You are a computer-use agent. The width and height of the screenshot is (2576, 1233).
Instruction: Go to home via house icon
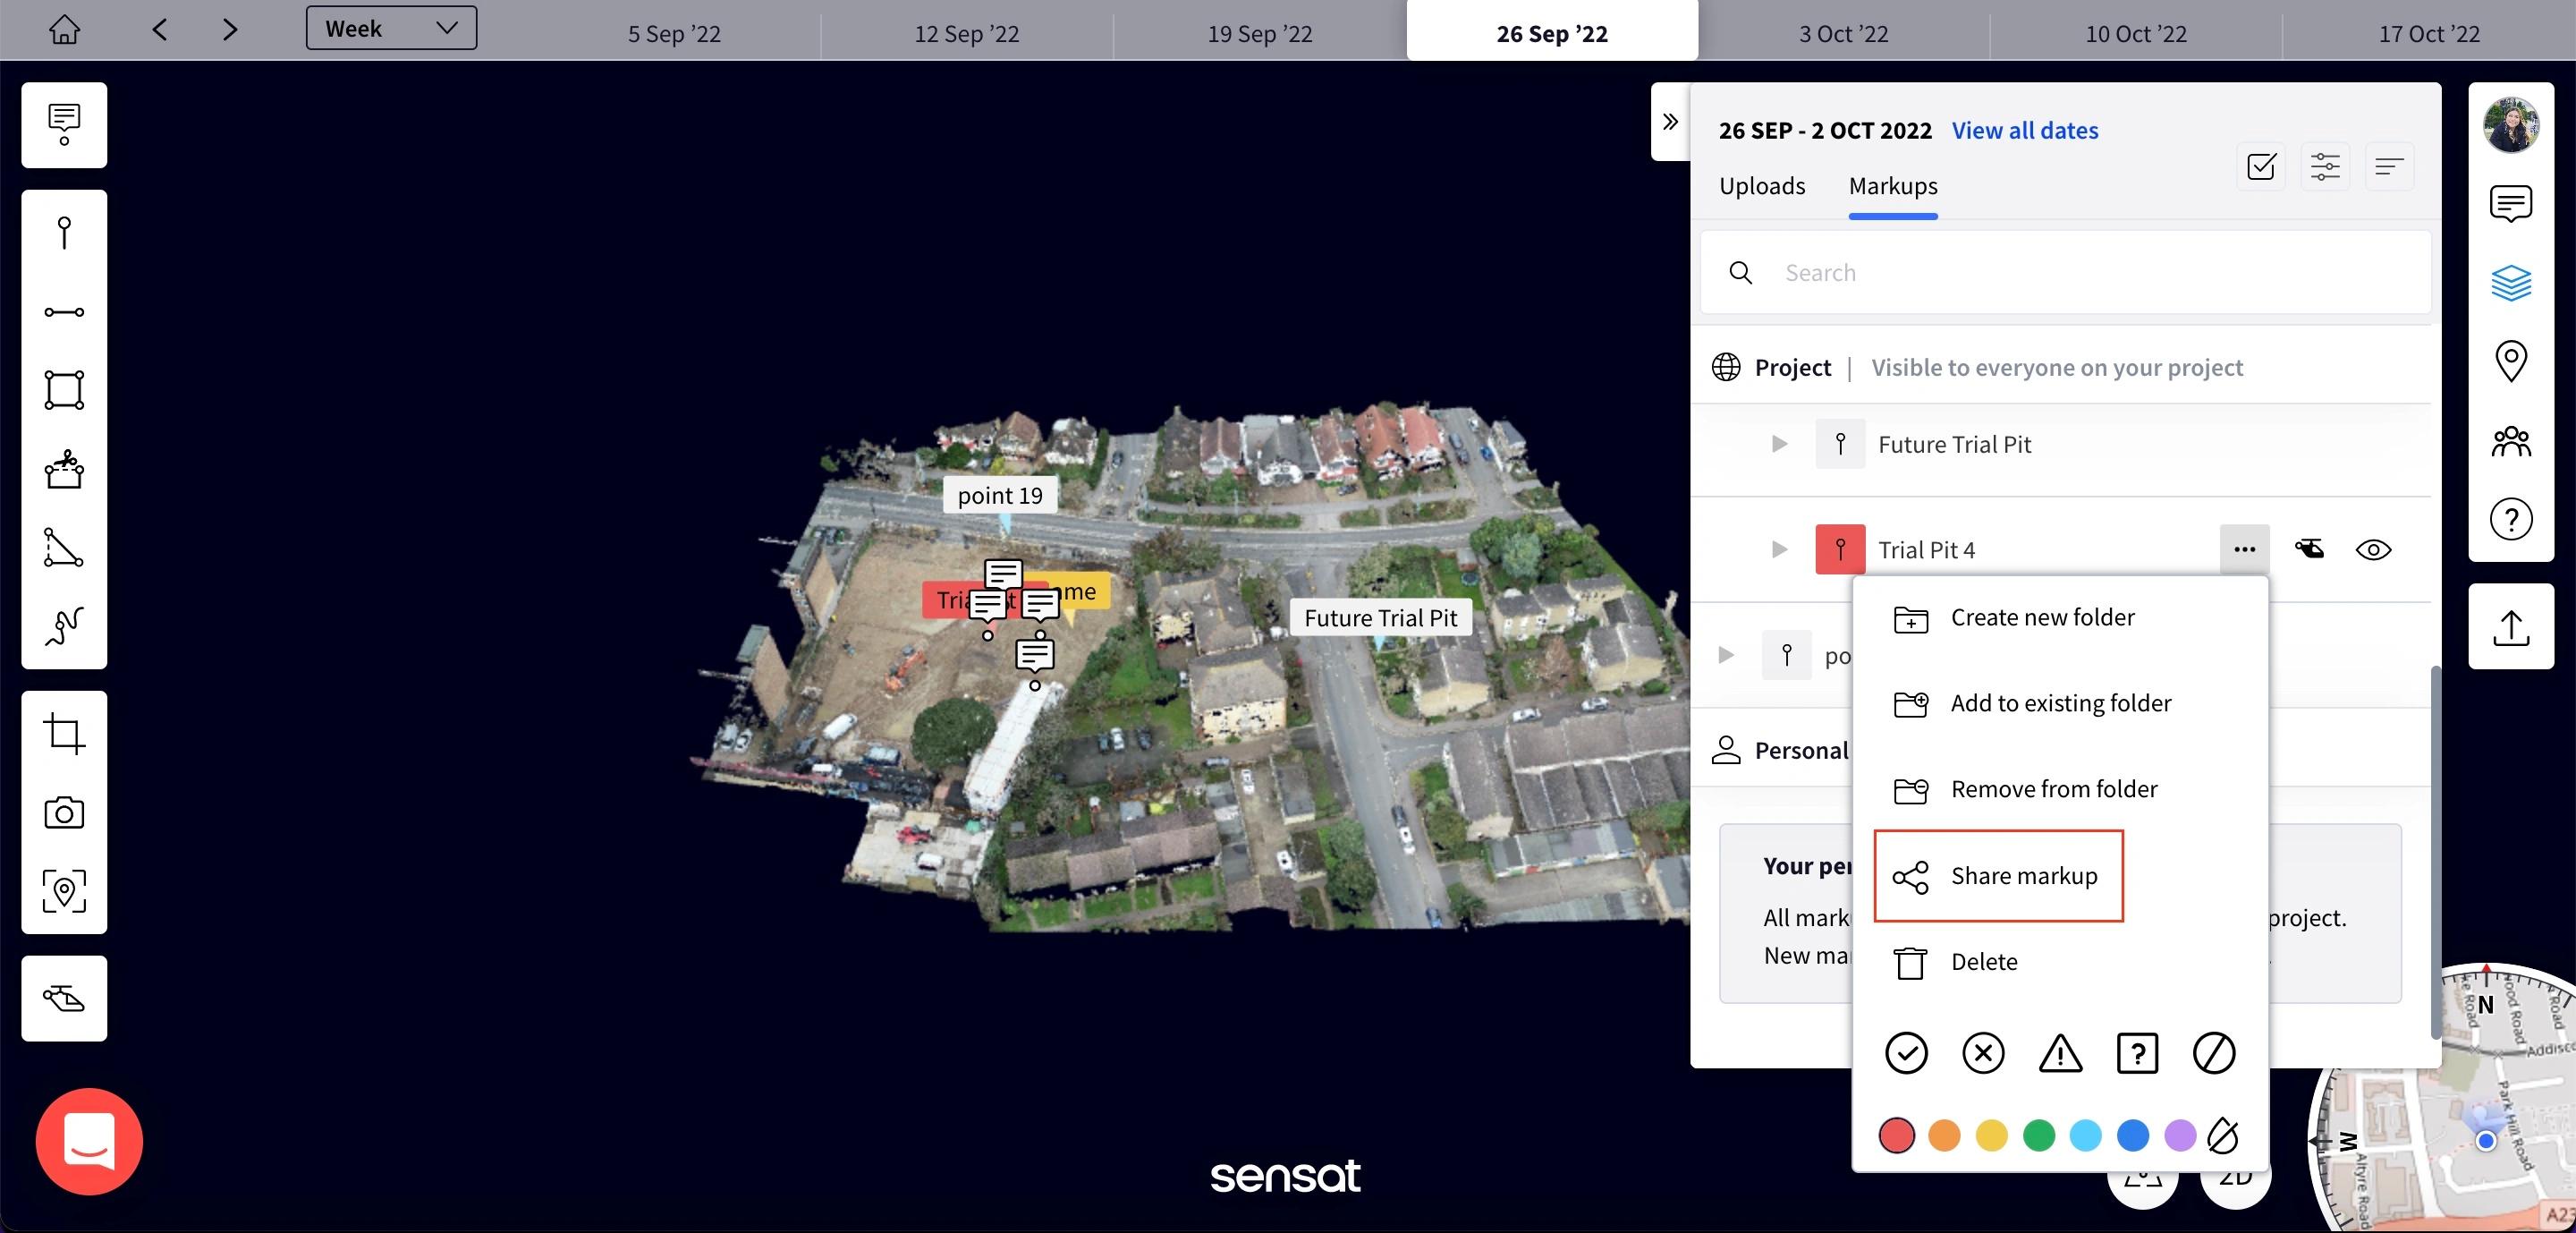(x=64, y=30)
